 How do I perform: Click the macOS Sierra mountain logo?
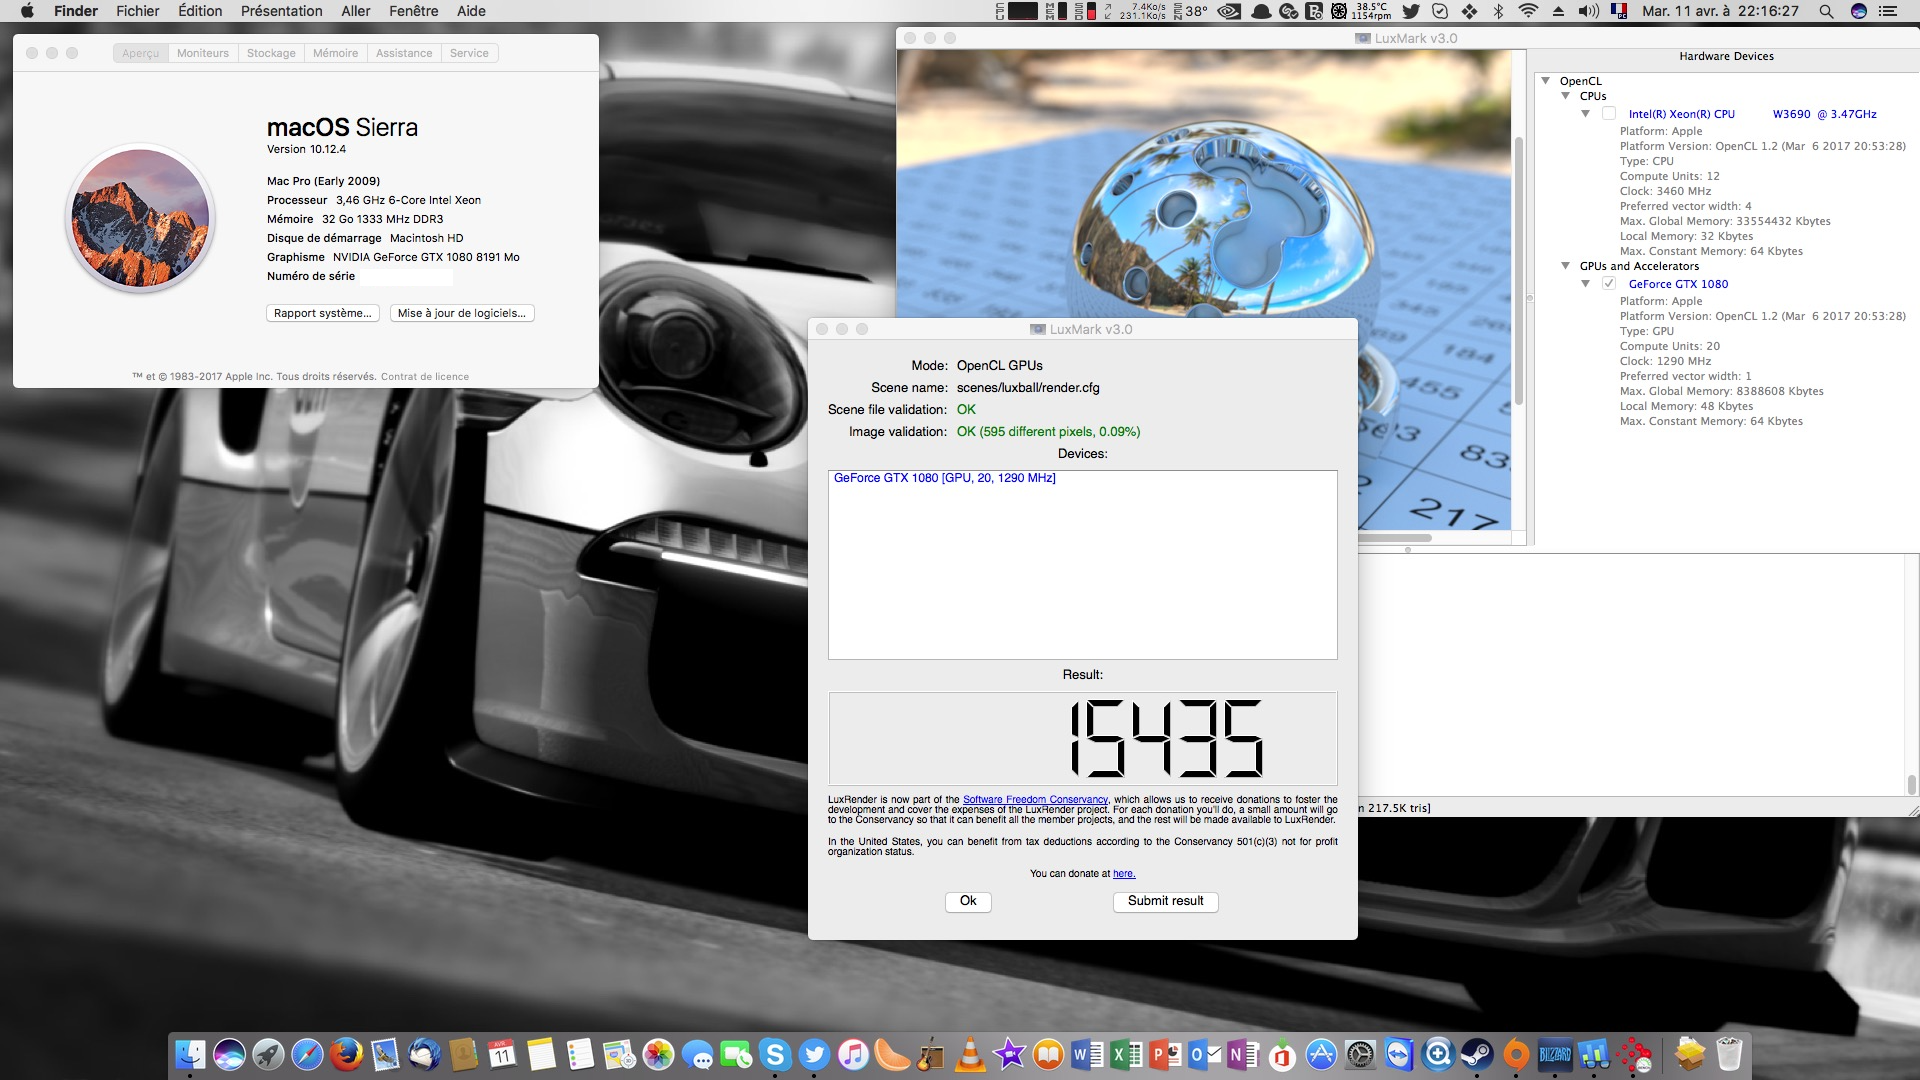click(141, 218)
